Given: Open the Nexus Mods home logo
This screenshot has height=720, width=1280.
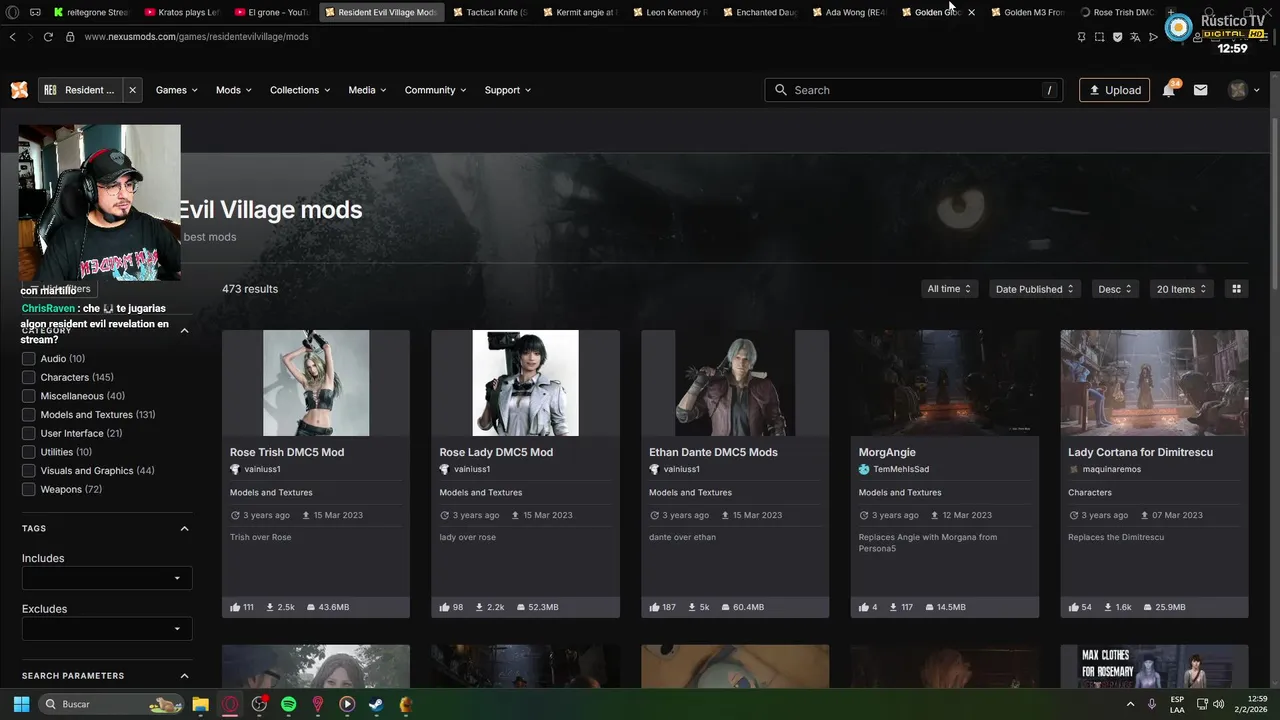Looking at the screenshot, I should coord(19,90).
